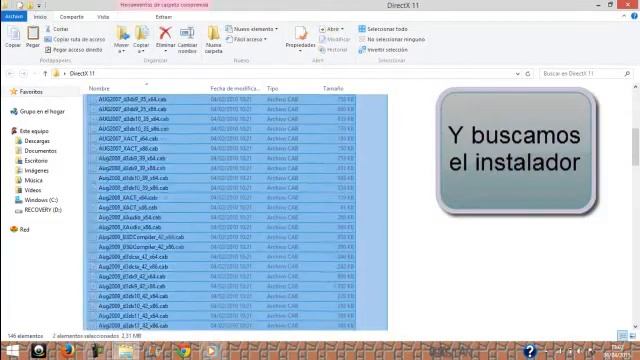Click the Pegar clipboard icon
Viewport: 640px width, 360px height.
33,33
